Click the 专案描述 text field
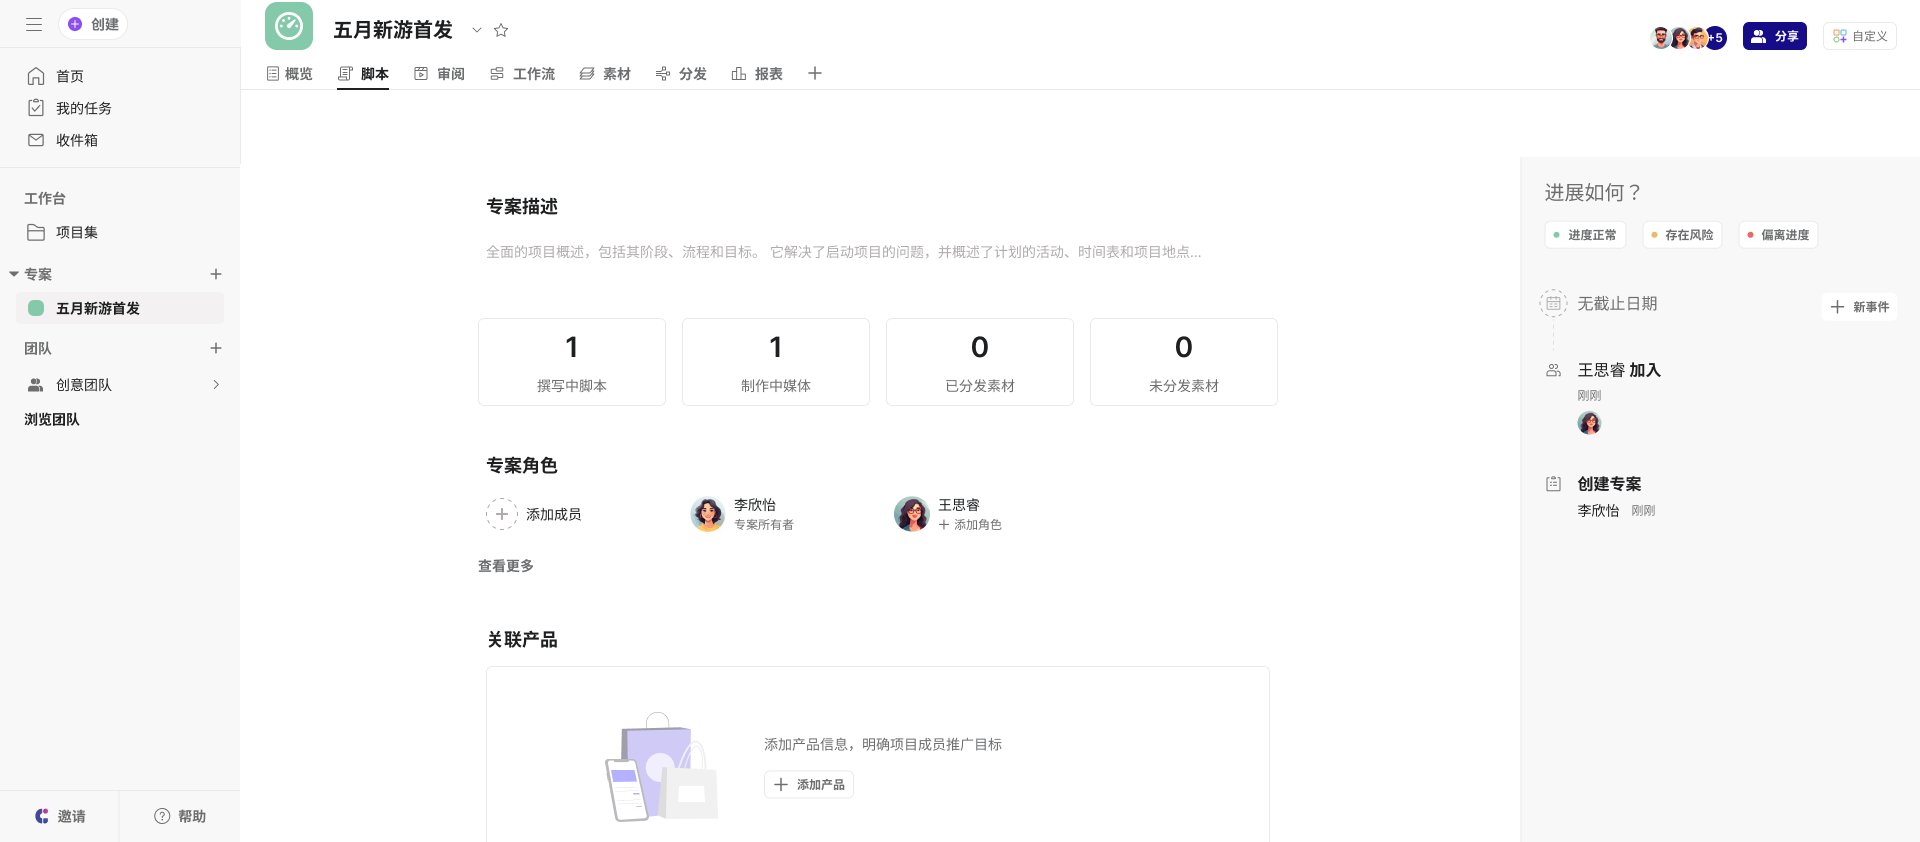 843,252
